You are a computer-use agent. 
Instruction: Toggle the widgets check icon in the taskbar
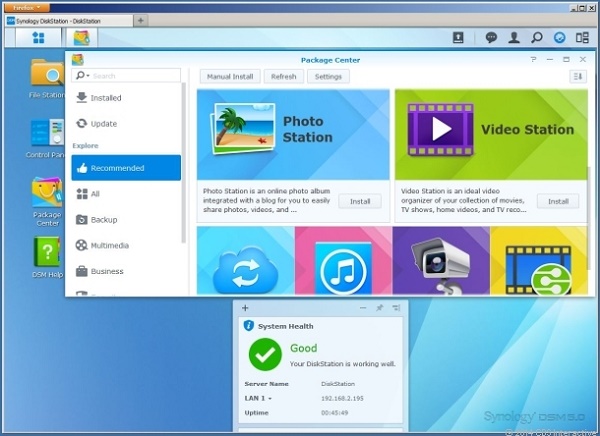(559, 38)
